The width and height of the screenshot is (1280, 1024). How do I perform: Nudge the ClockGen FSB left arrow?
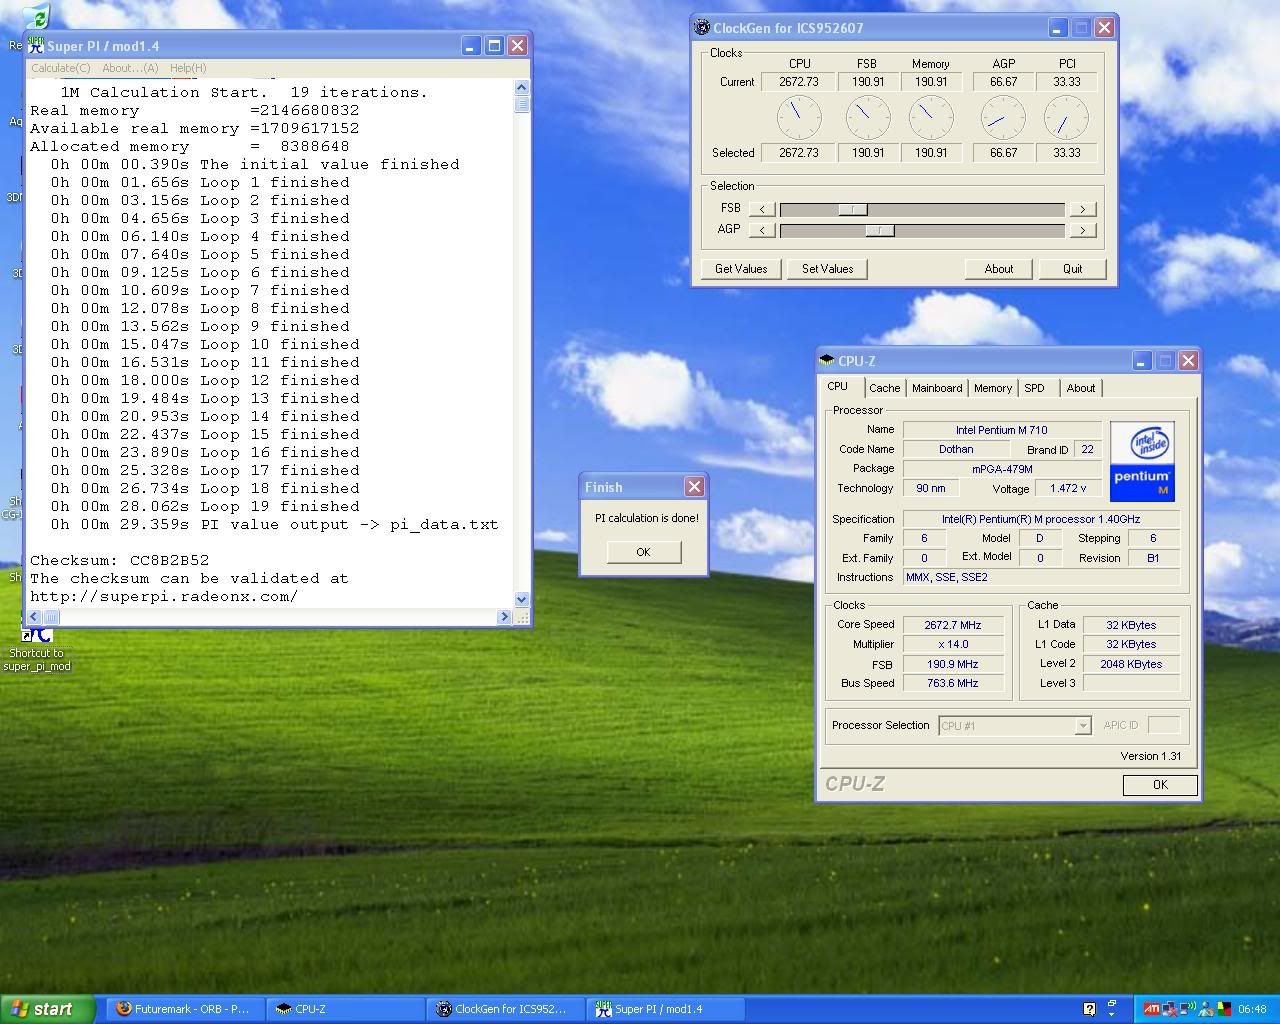coord(762,209)
